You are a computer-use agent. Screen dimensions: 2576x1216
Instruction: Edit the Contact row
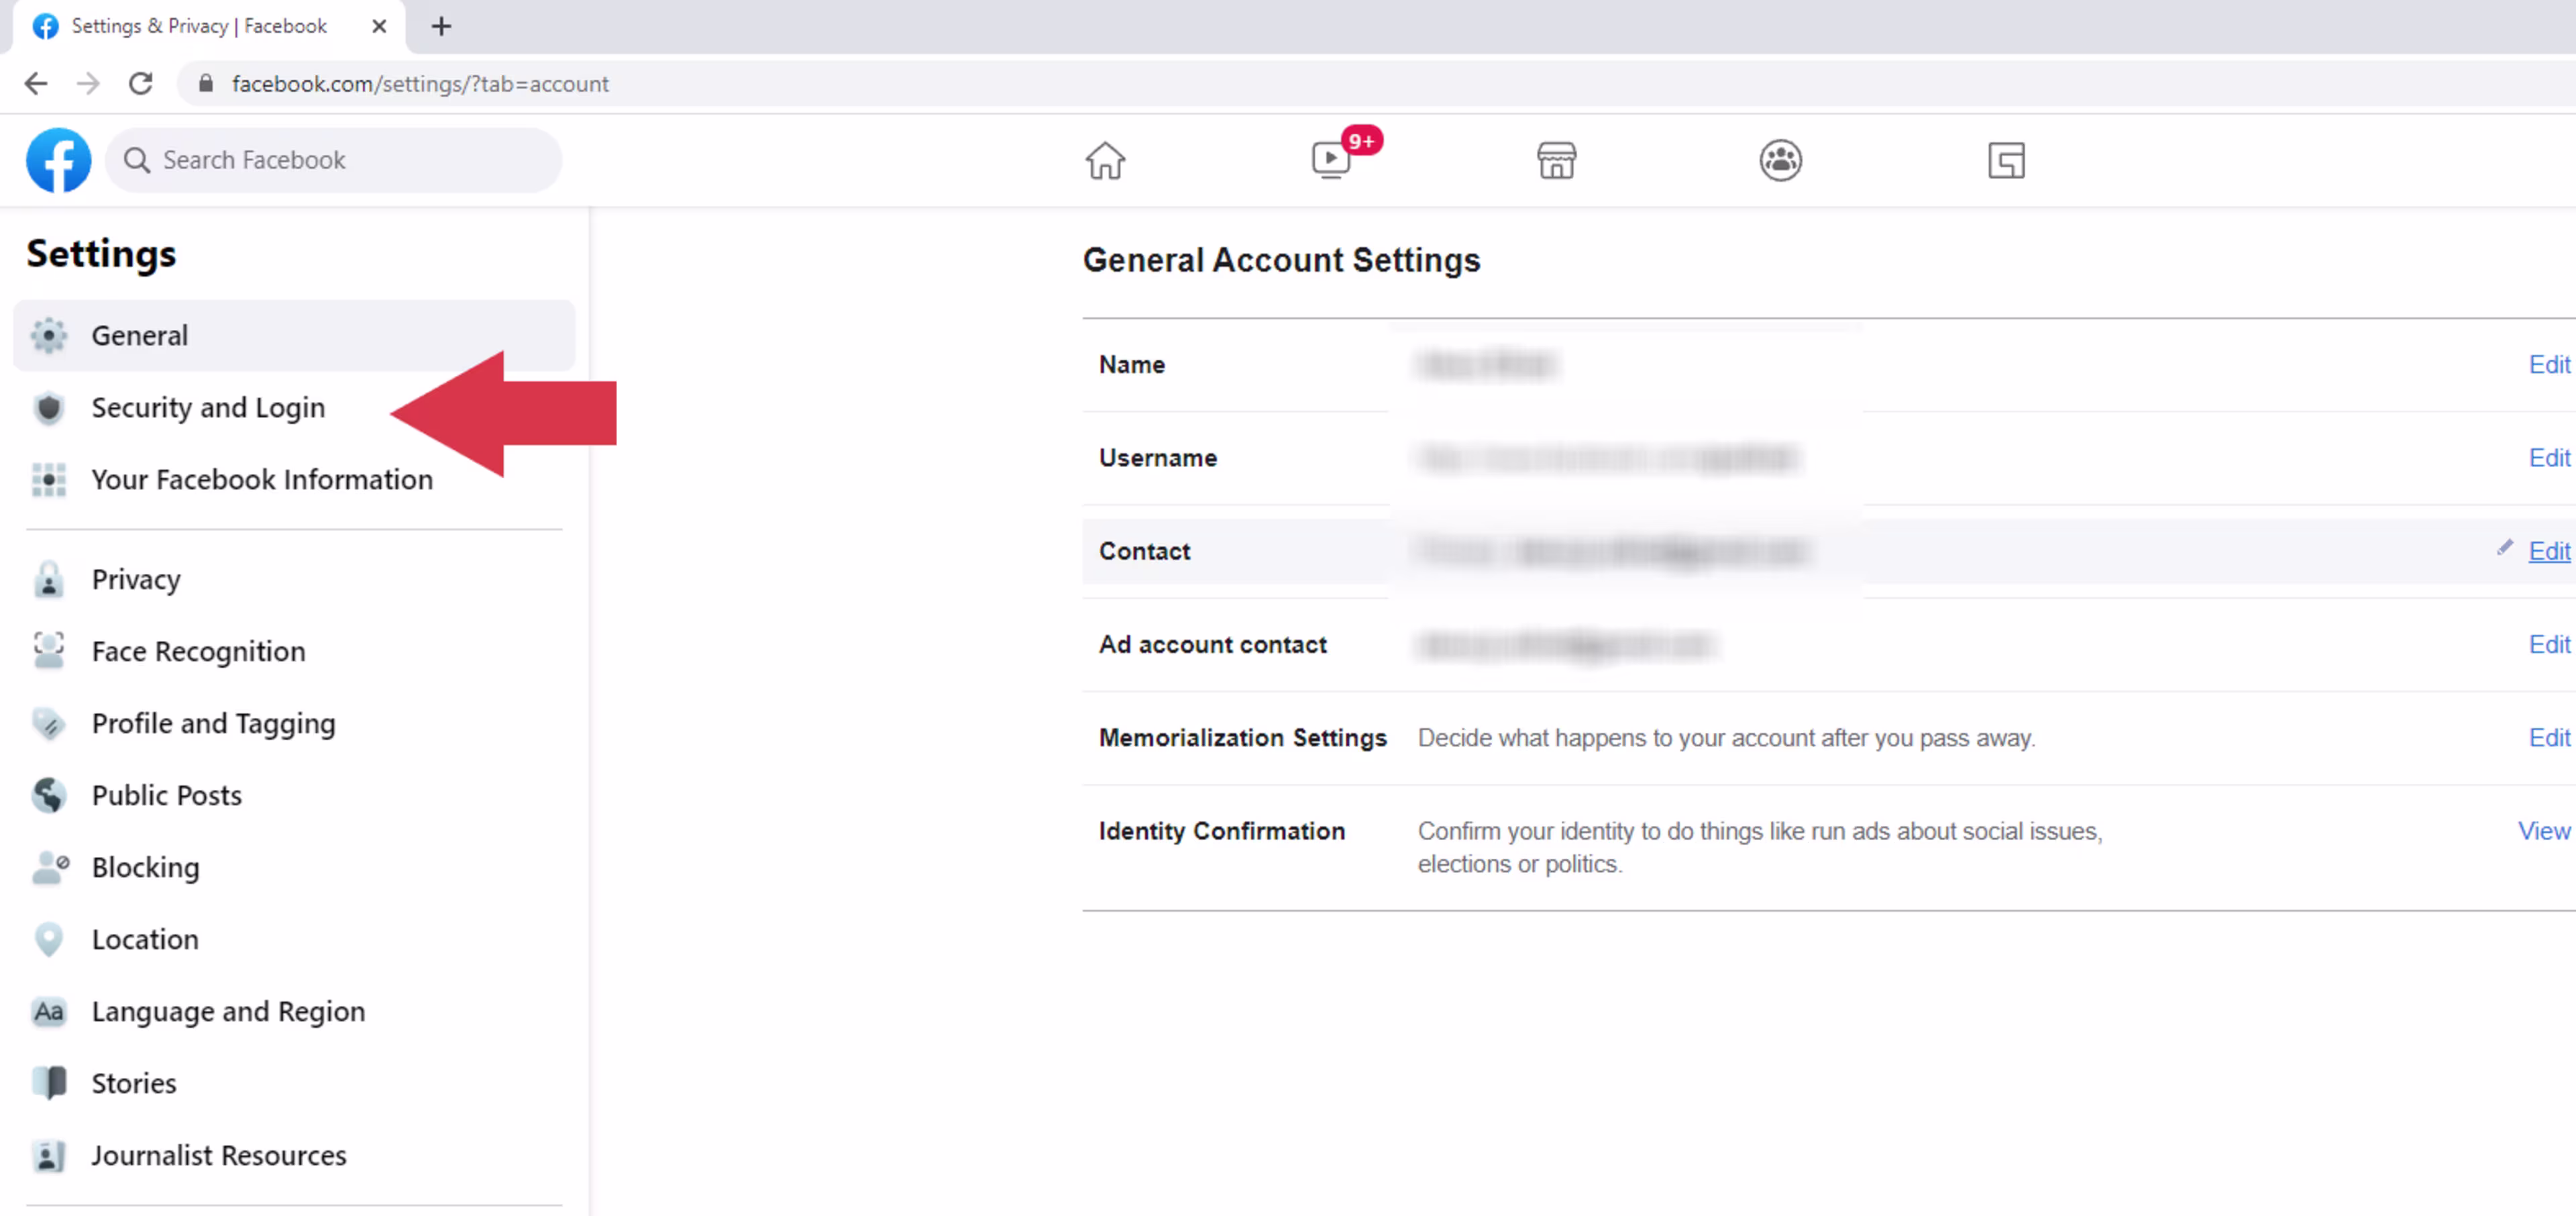[x=2549, y=551]
